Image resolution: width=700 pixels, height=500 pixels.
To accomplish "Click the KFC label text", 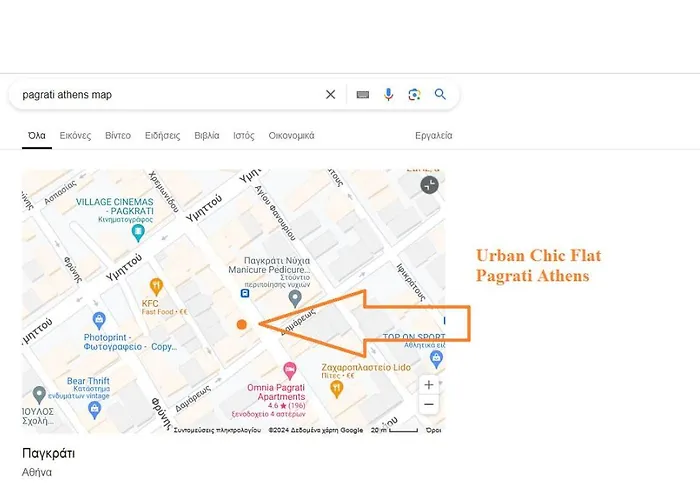I will pos(150,304).
